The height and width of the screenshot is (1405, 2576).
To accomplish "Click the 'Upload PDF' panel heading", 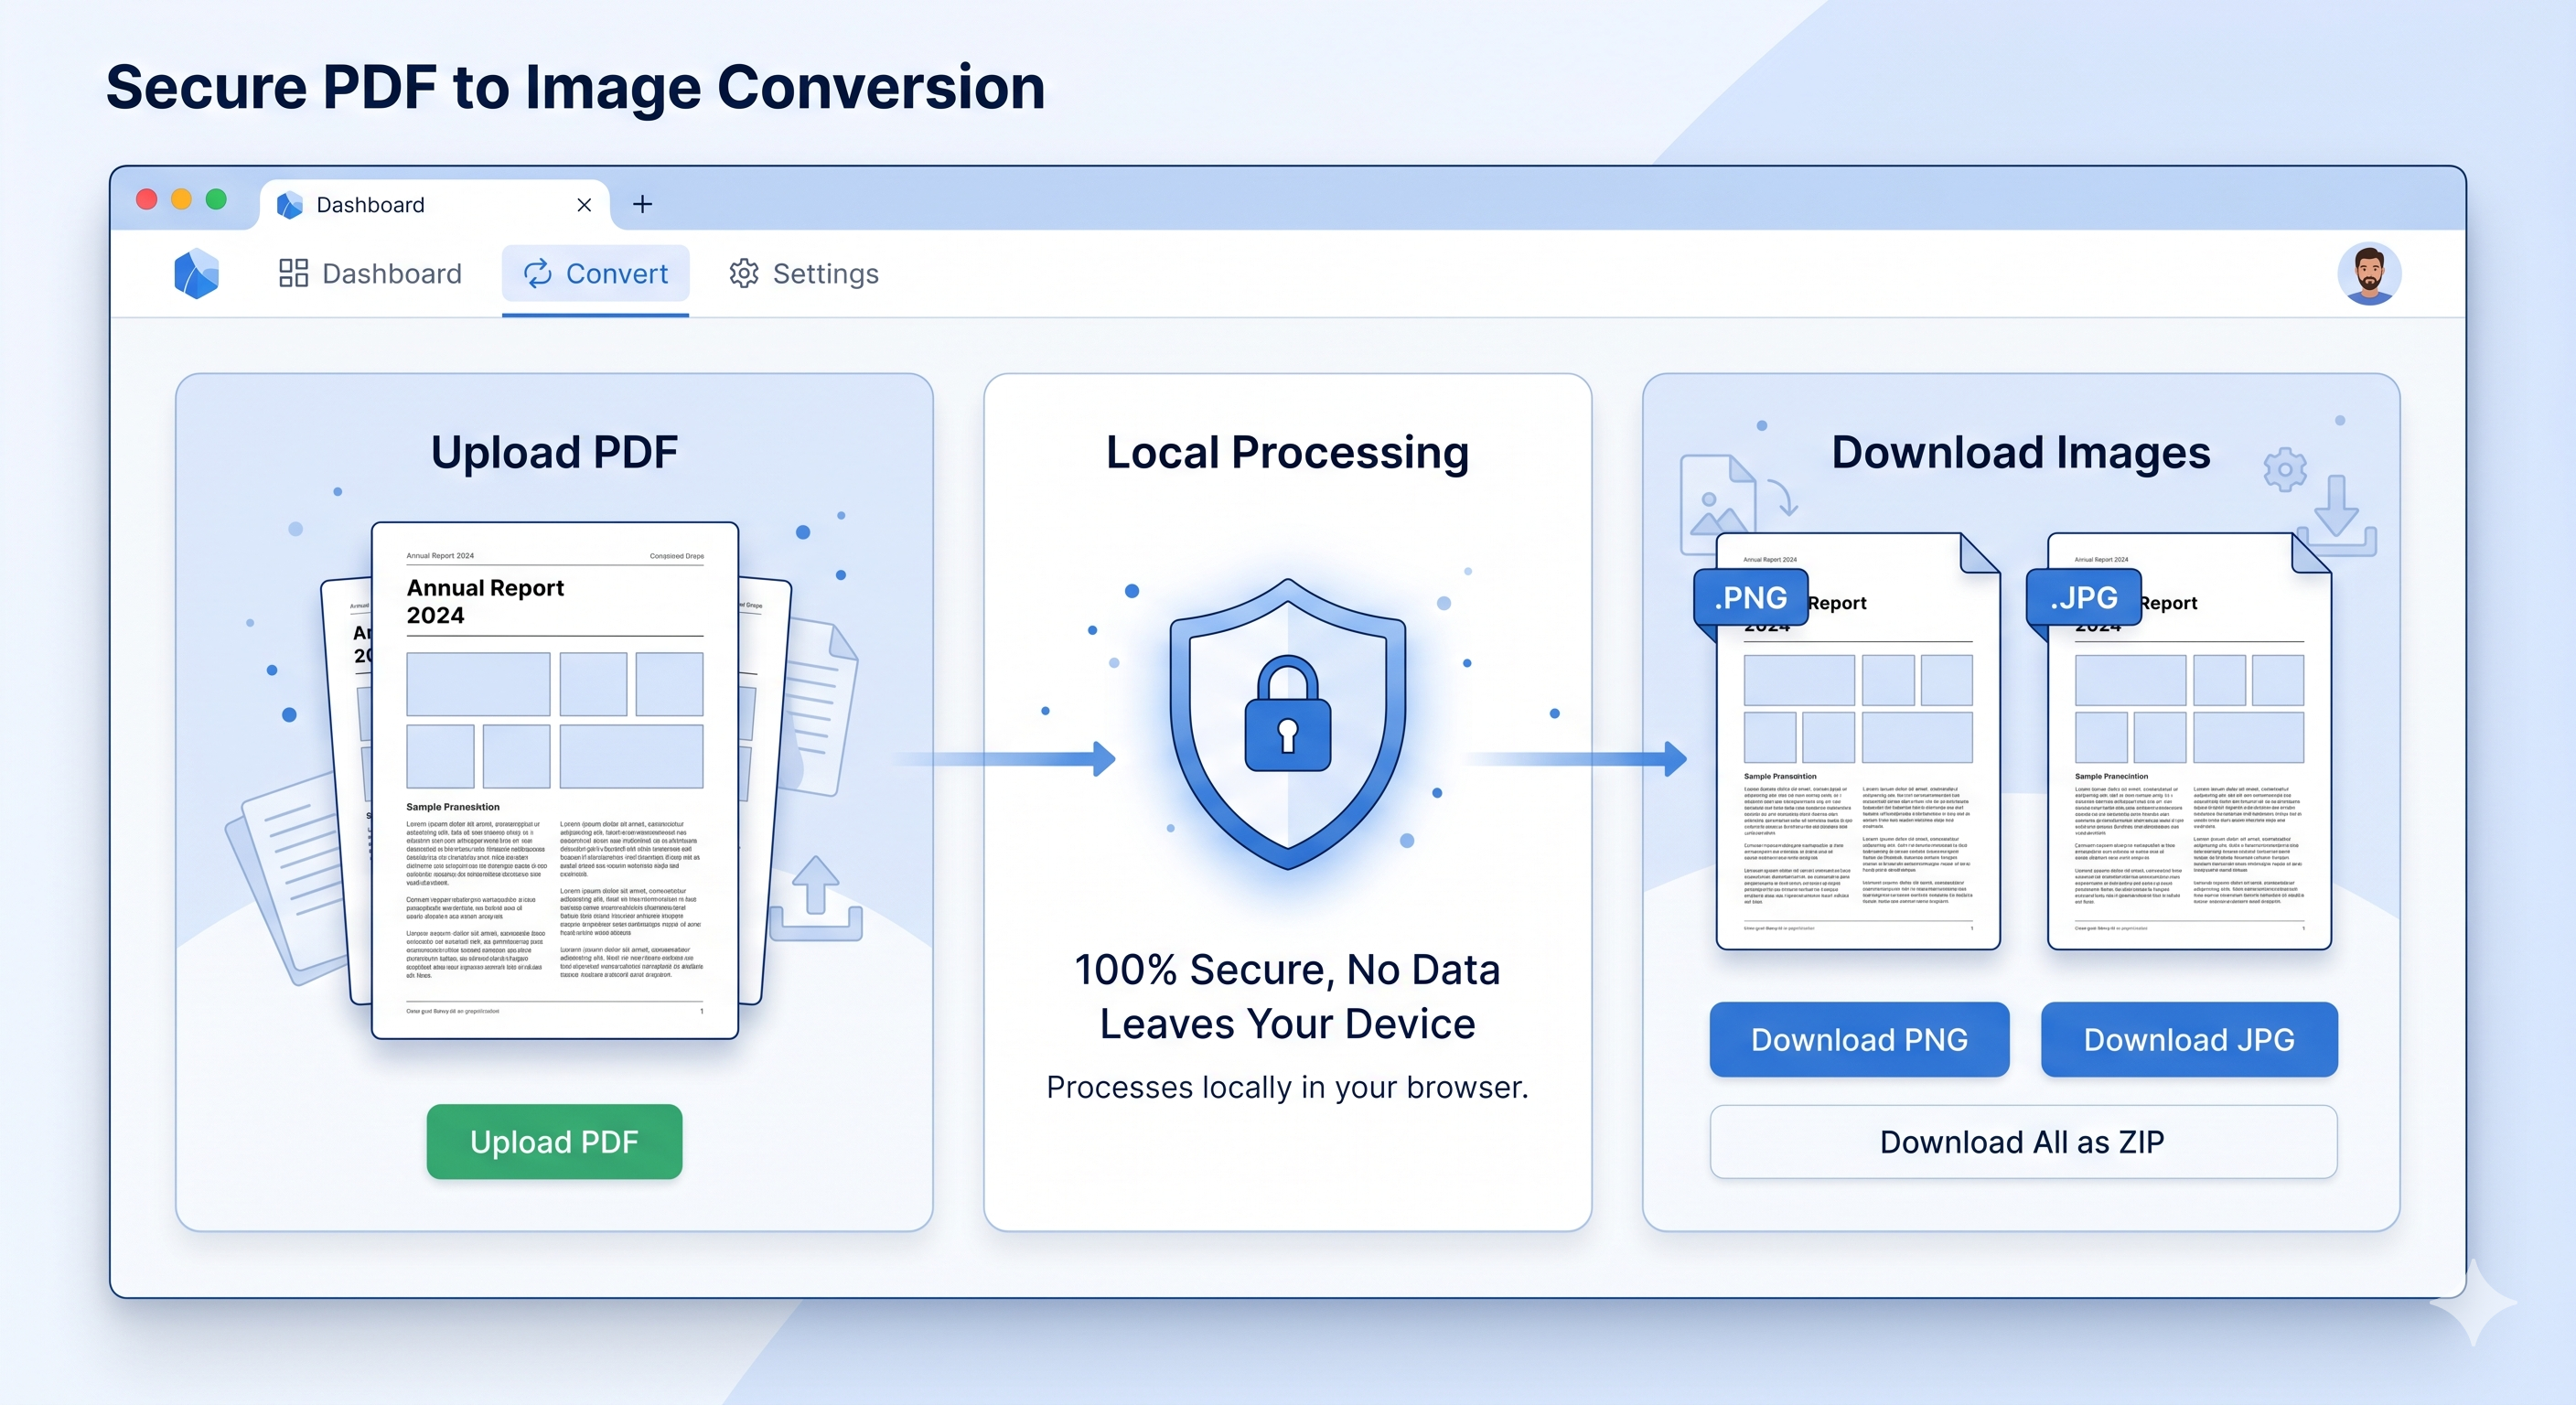I will (554, 452).
